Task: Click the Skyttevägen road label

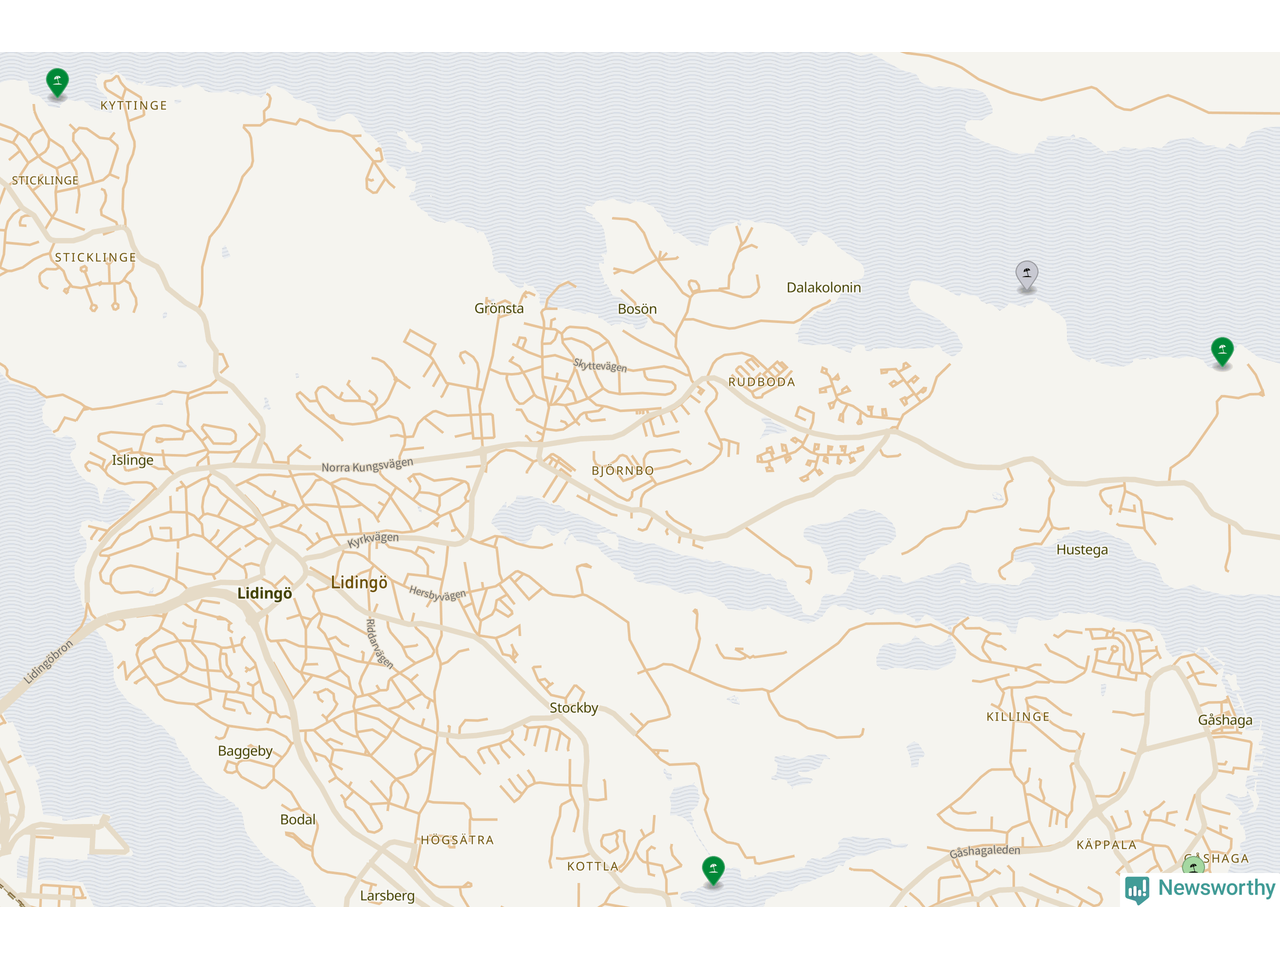Action: tap(600, 365)
